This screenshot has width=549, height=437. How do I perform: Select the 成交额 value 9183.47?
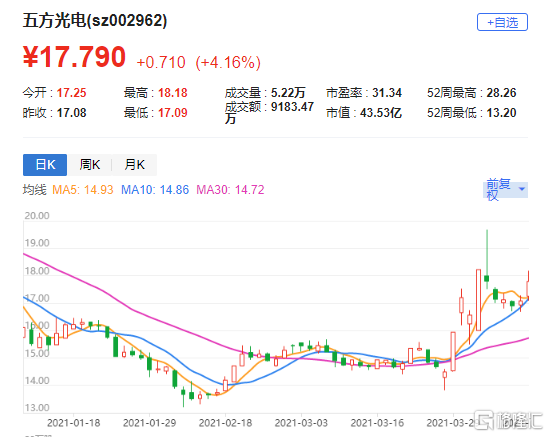click(292, 106)
